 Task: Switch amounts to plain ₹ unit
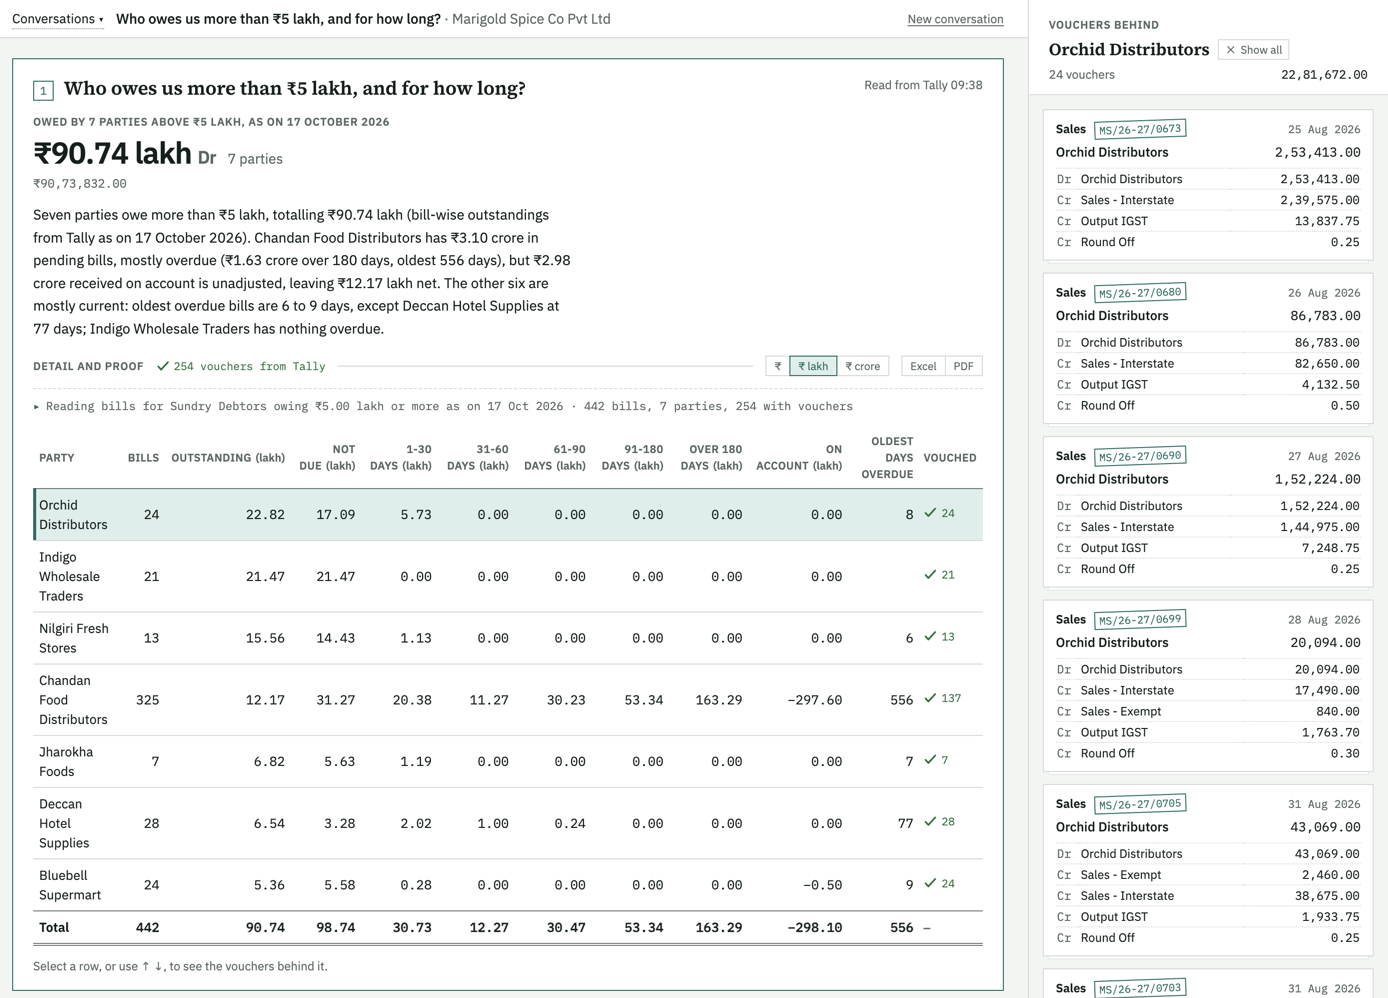click(778, 366)
